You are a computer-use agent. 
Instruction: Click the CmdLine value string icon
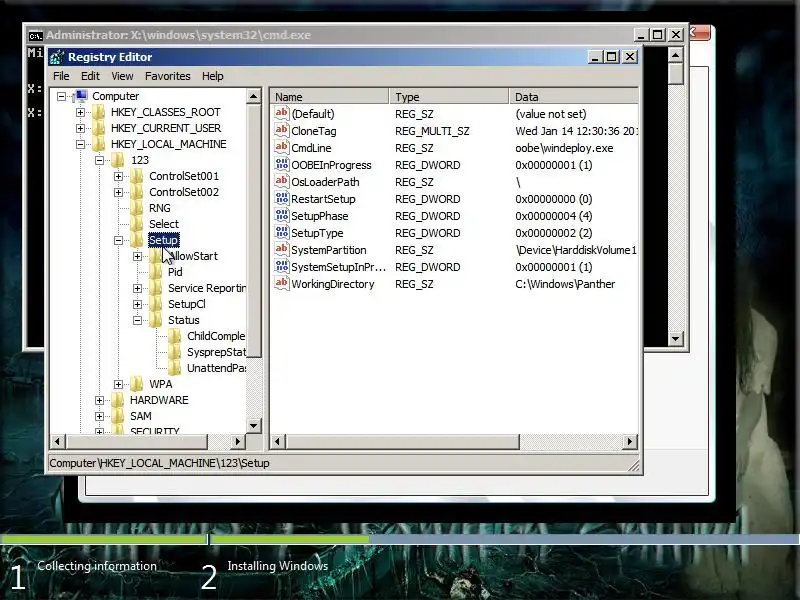(x=282, y=147)
